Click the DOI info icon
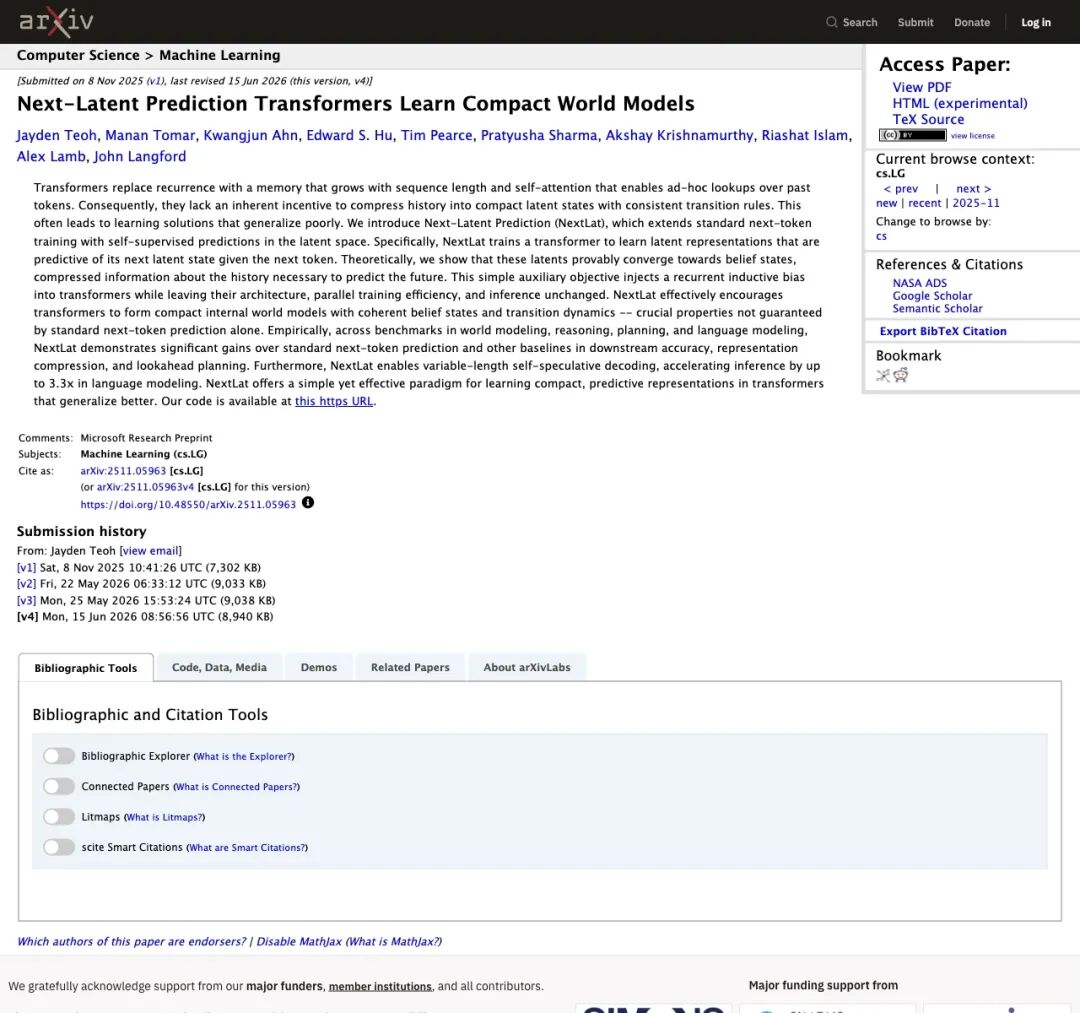The image size is (1080, 1013). (x=308, y=503)
